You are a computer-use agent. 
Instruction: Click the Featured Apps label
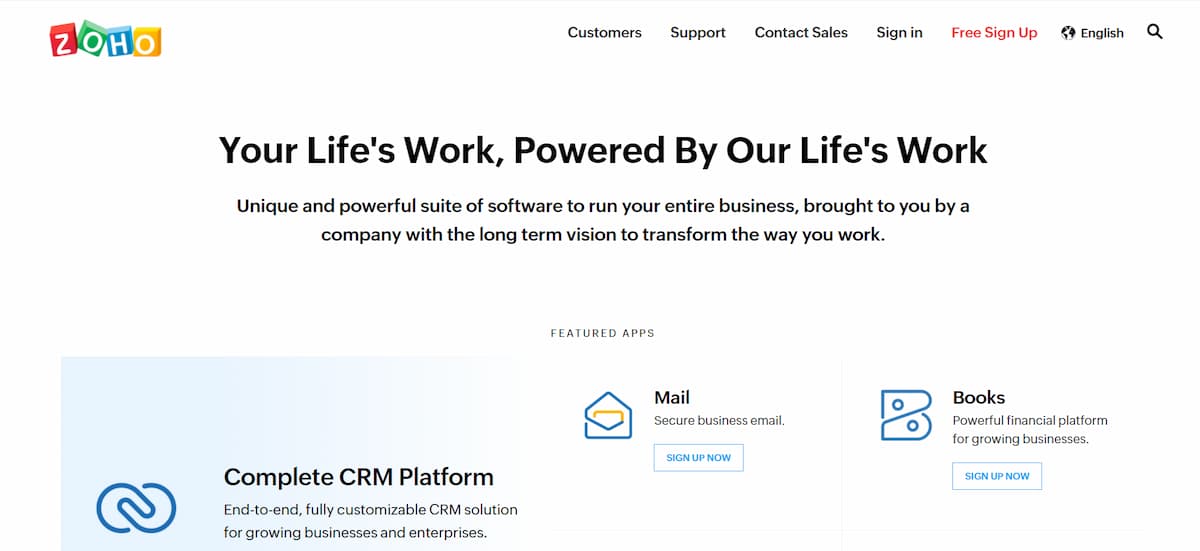[602, 333]
